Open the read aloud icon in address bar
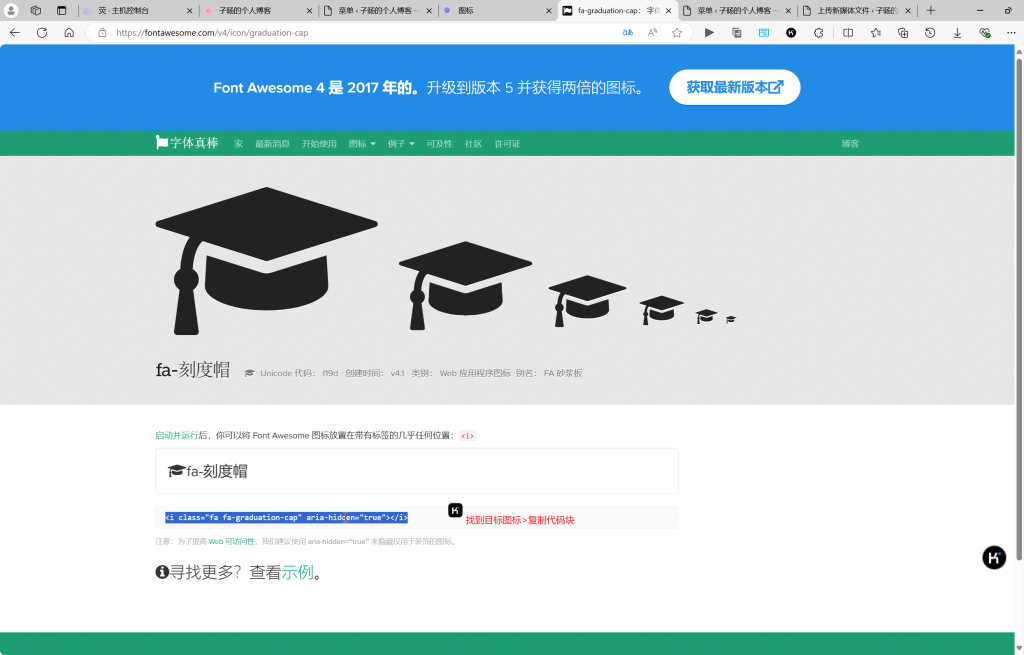The image size is (1024, 655). point(652,33)
